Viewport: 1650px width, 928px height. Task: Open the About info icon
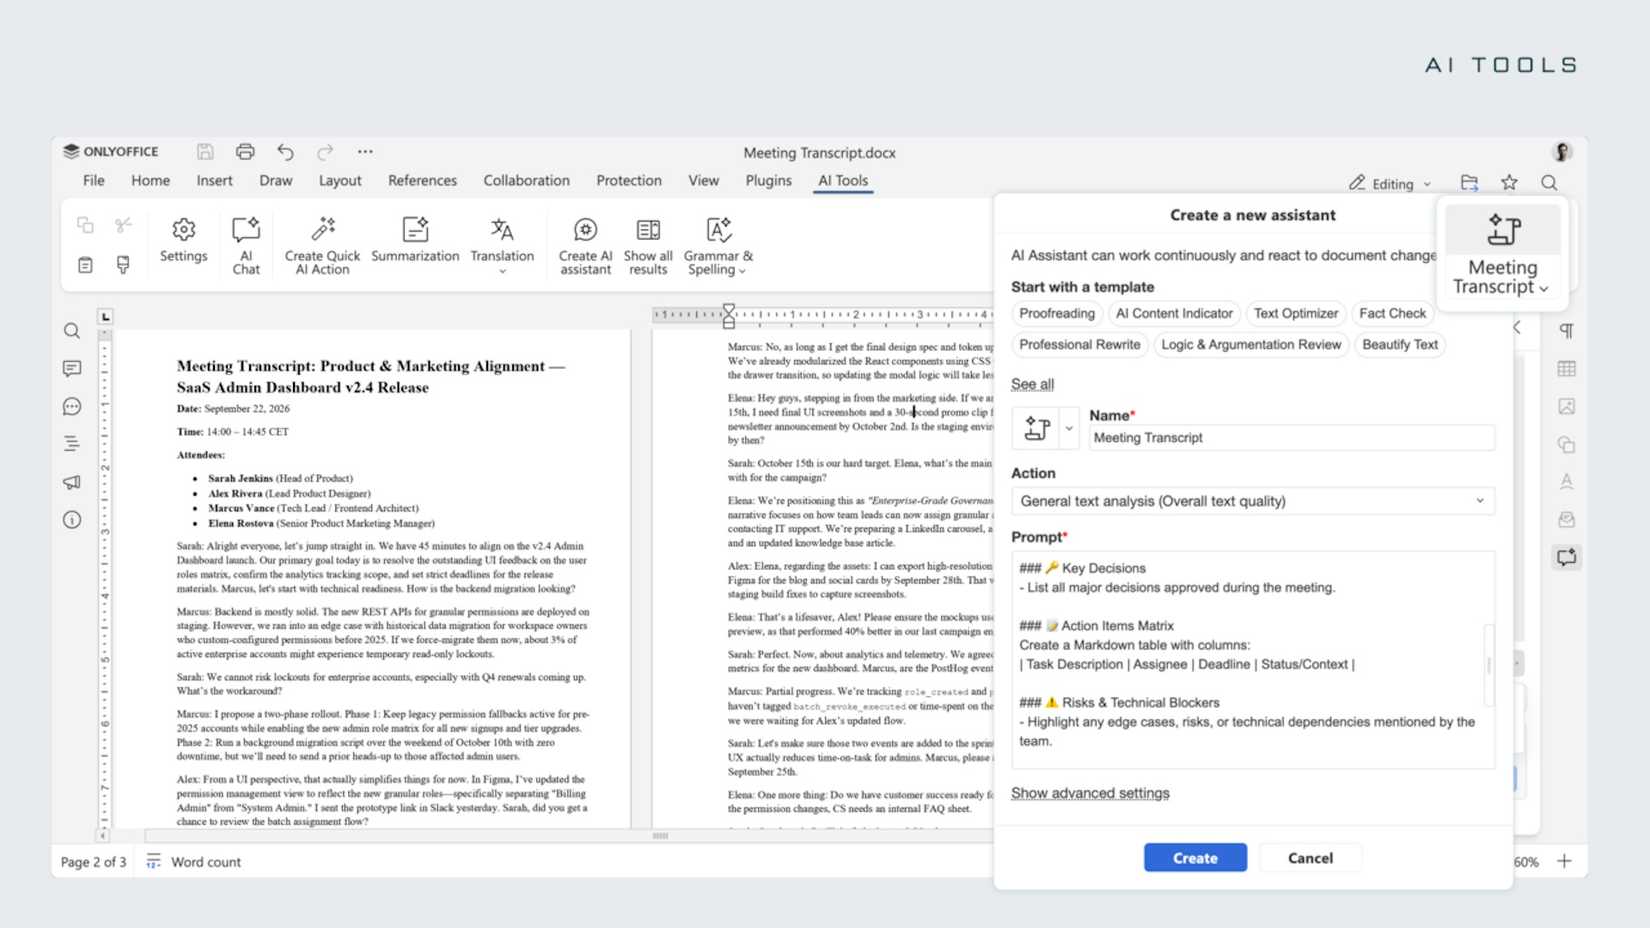[72, 520]
